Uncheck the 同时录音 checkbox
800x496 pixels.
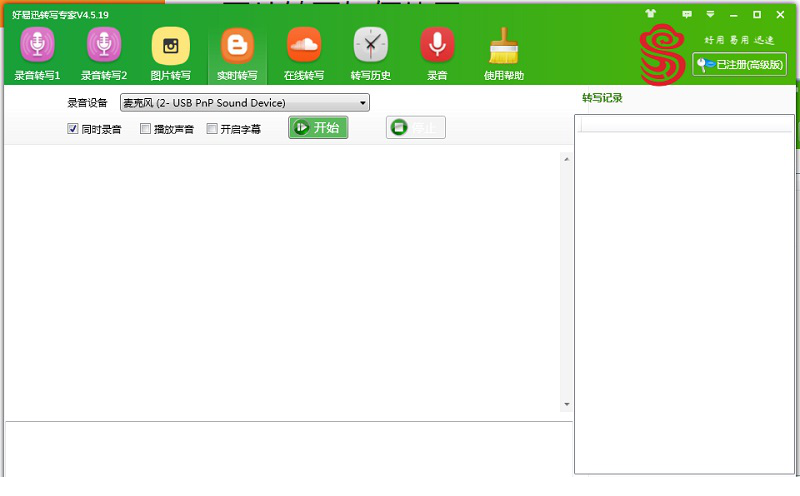pyautogui.click(x=73, y=129)
